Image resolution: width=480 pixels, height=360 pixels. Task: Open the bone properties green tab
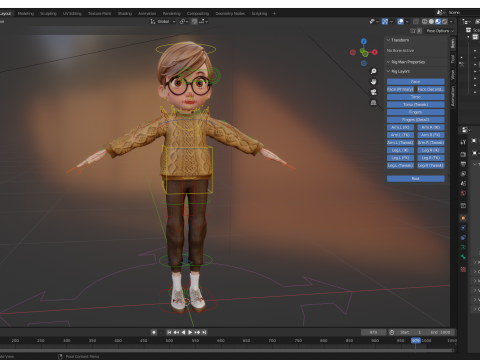[463, 257]
